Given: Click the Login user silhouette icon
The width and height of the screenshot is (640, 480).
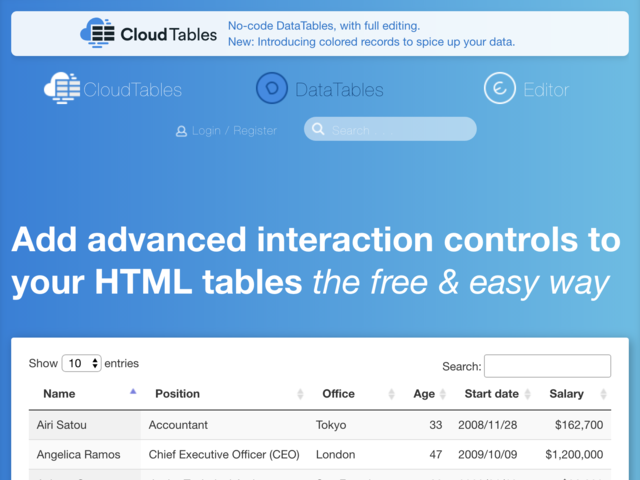Looking at the screenshot, I should [181, 131].
